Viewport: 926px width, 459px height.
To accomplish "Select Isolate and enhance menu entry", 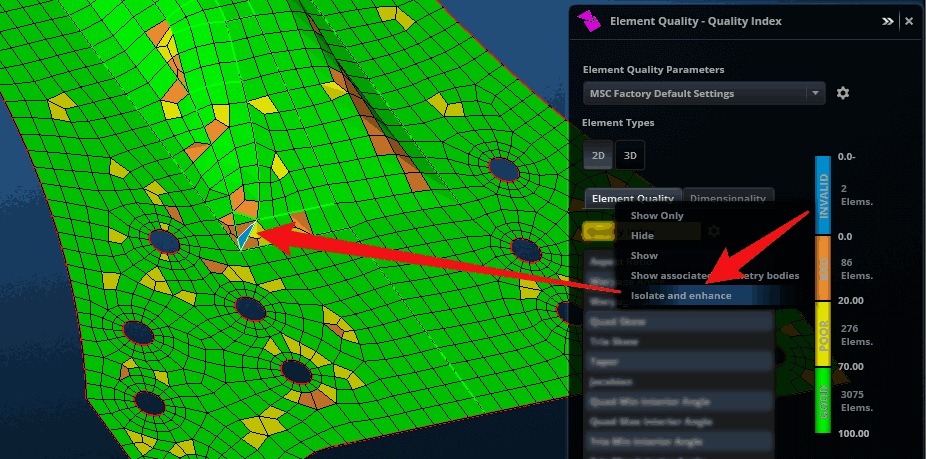I will tap(681, 296).
